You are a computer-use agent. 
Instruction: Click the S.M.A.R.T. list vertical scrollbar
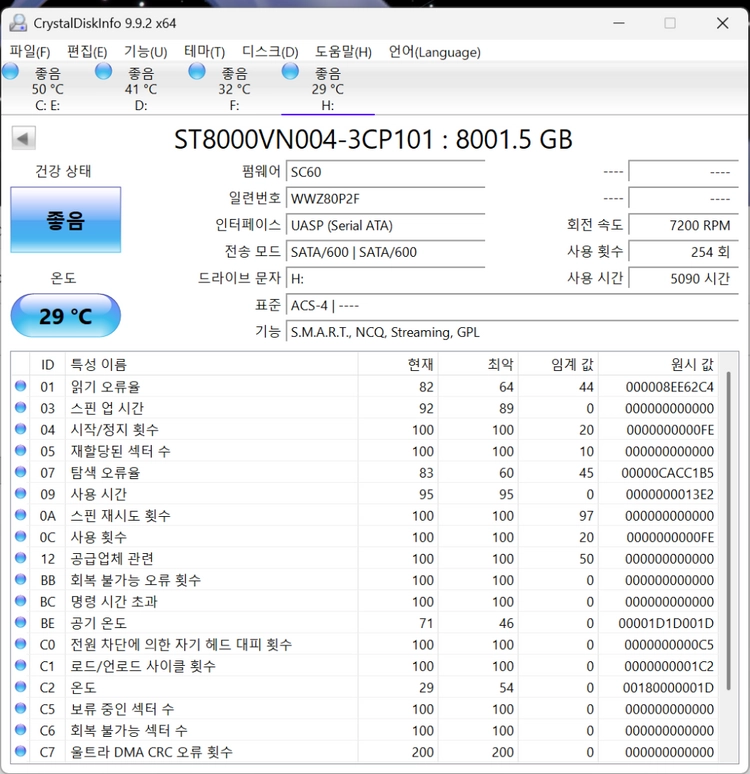[x=728, y=531]
